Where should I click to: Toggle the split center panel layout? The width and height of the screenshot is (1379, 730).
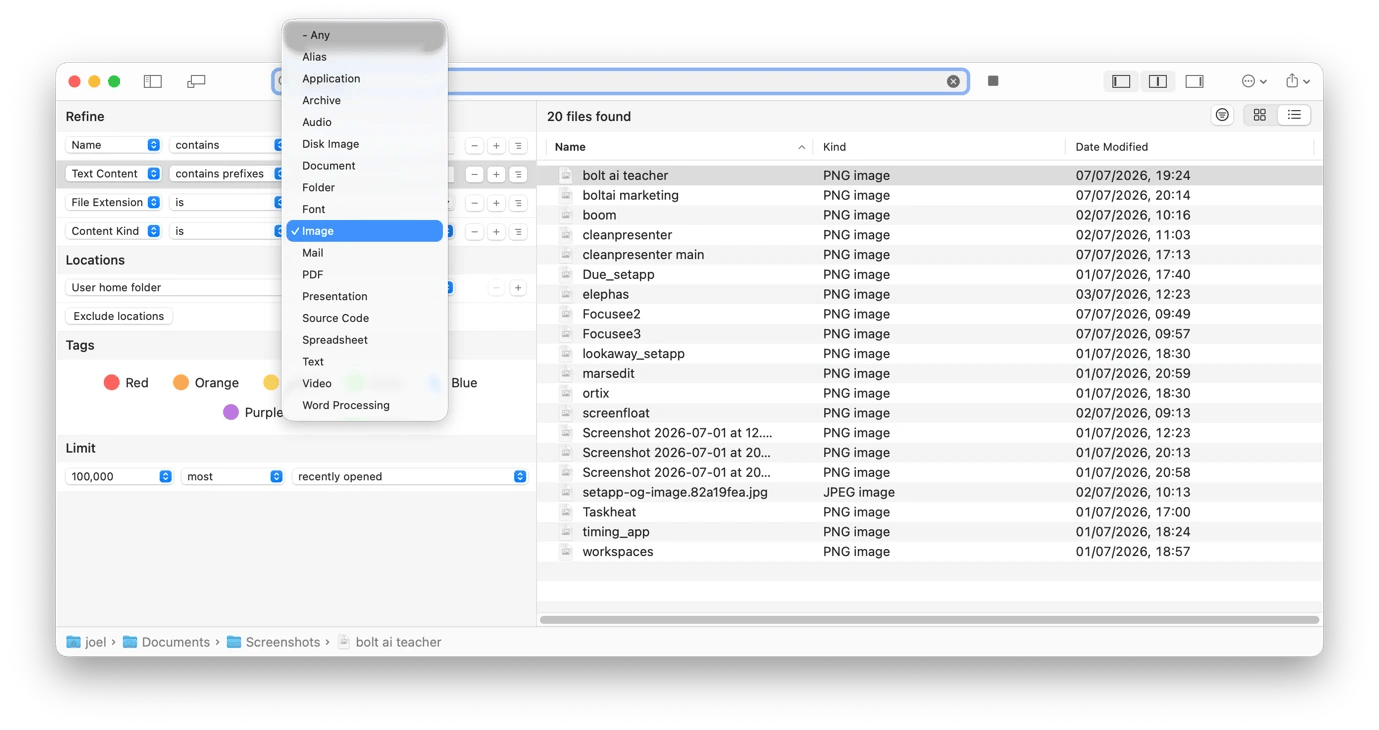click(1158, 81)
